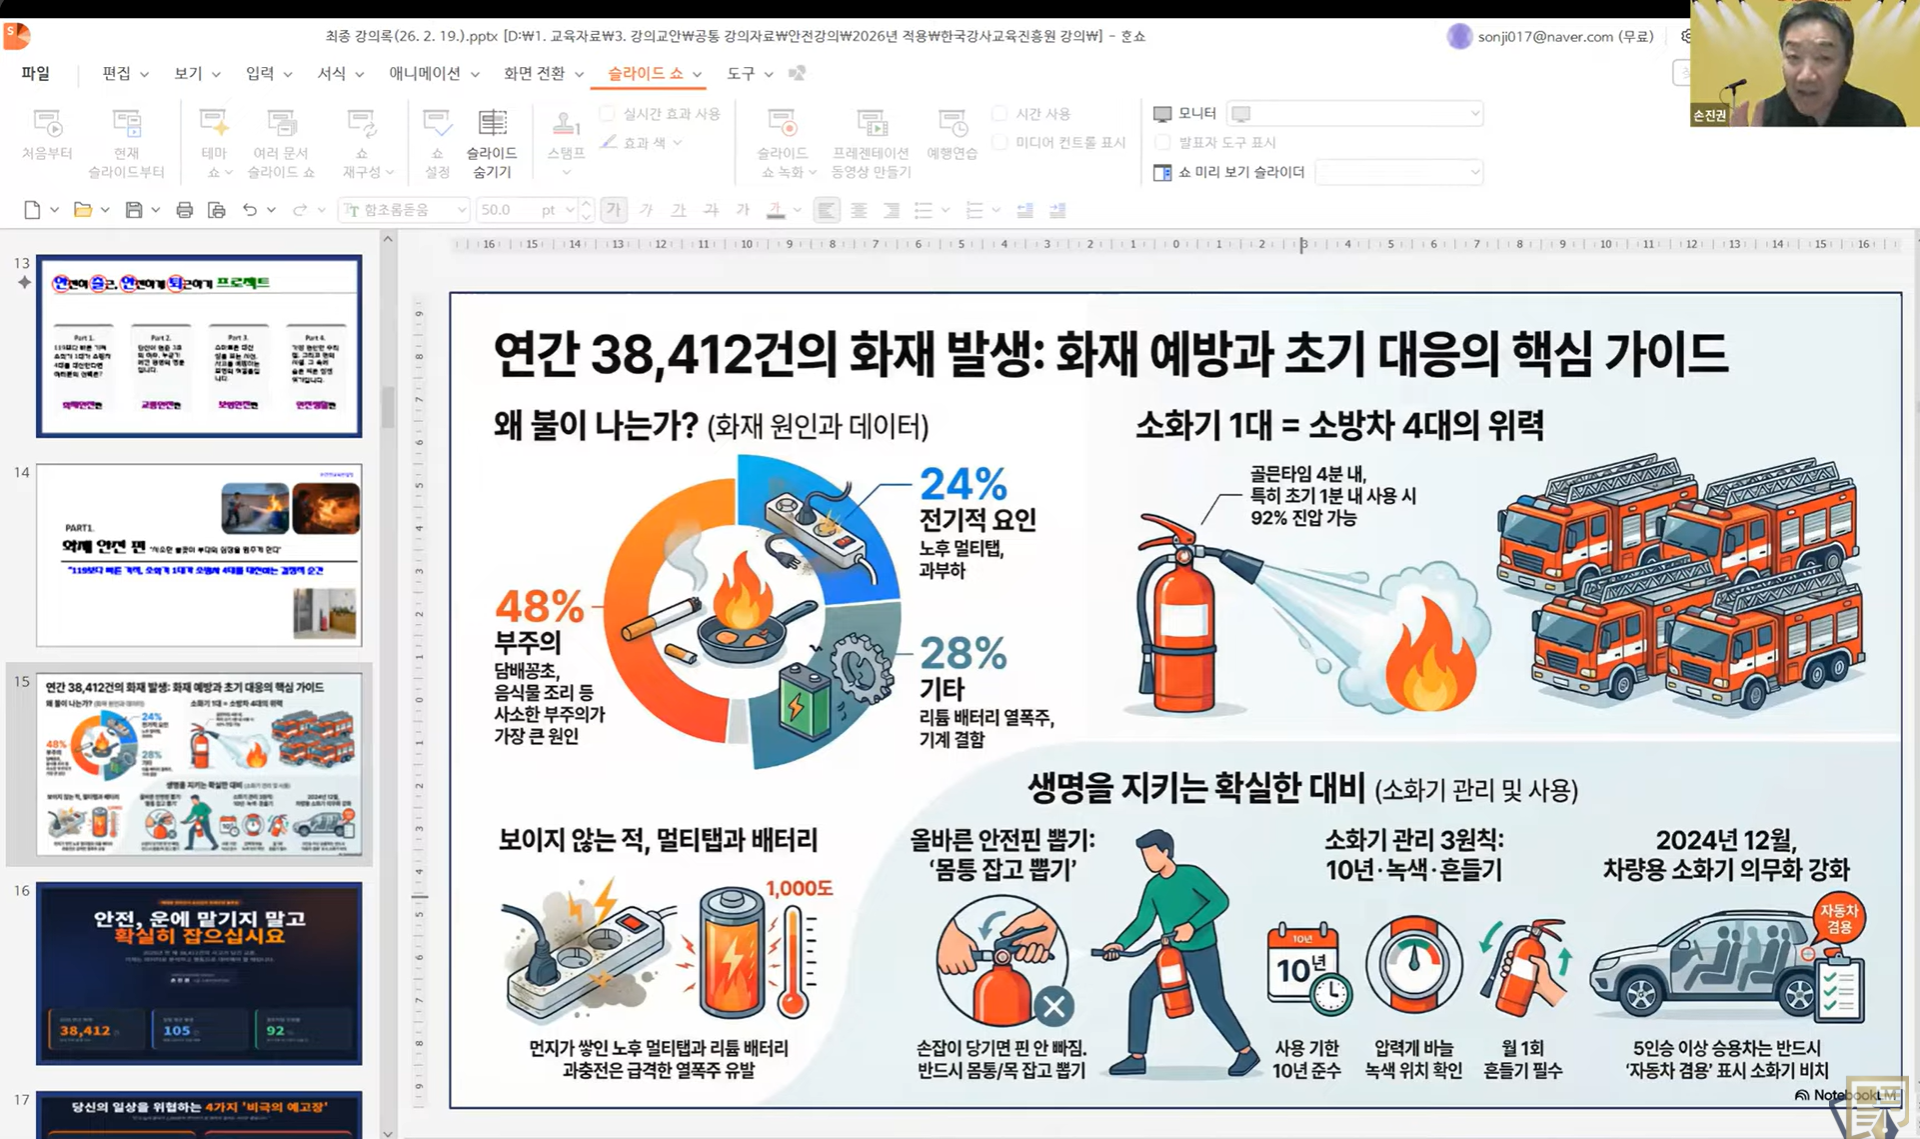Click the new document icon
The width and height of the screenshot is (1920, 1139).
[32, 210]
